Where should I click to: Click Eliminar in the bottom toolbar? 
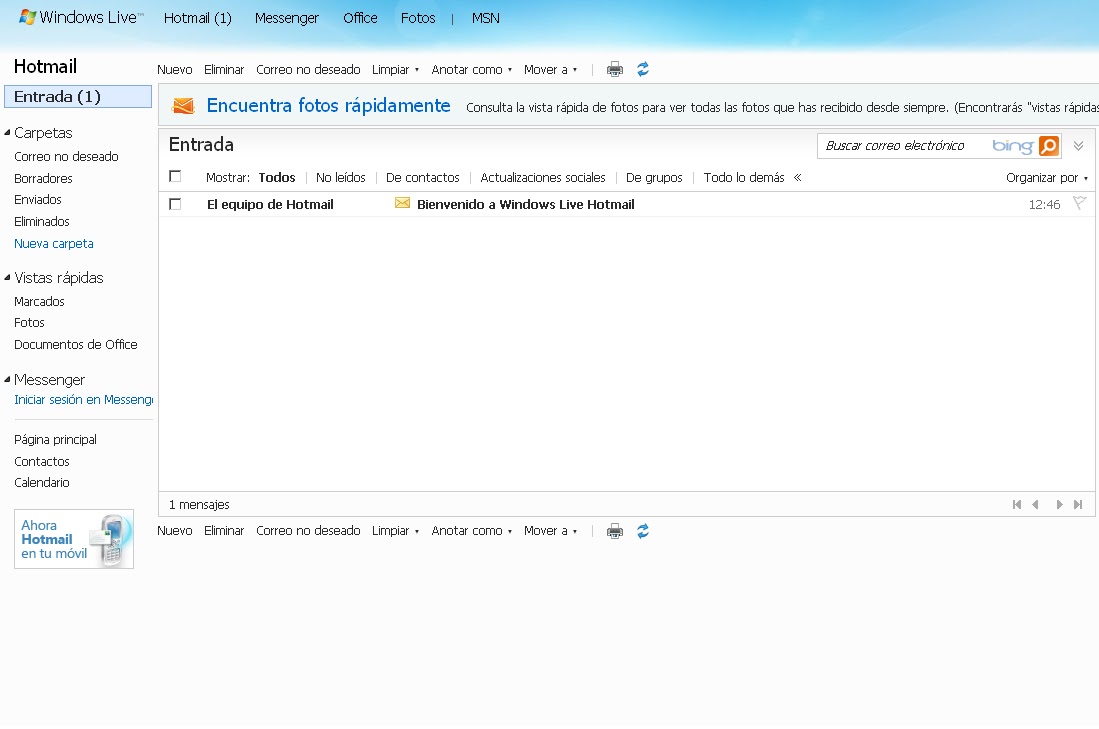click(224, 531)
